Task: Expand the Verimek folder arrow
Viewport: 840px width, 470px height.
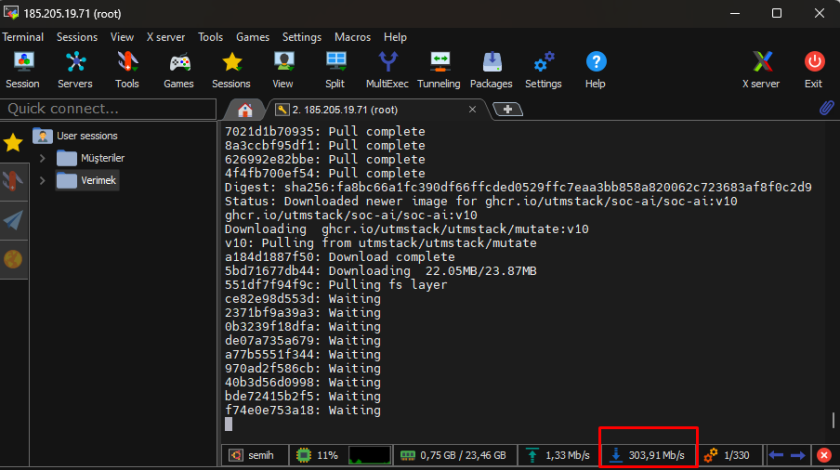Action: [x=42, y=181]
